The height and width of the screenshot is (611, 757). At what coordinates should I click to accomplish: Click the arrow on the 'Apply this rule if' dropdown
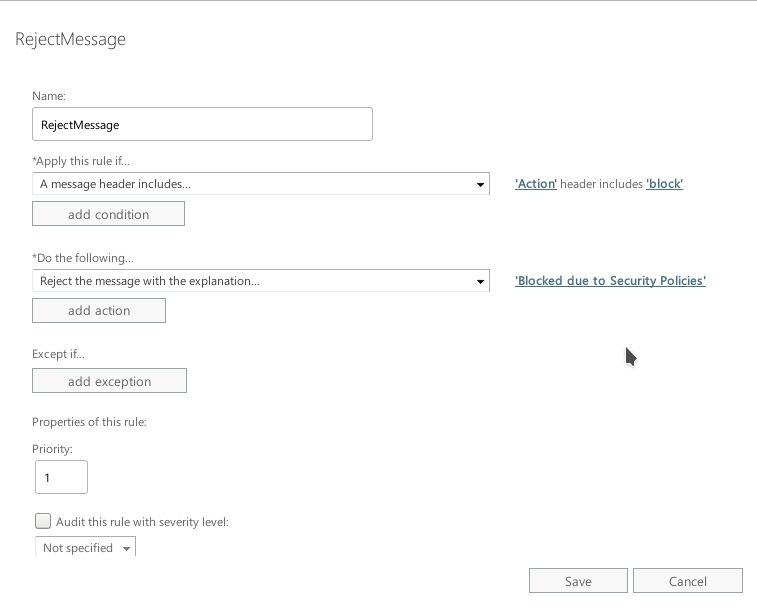481,184
